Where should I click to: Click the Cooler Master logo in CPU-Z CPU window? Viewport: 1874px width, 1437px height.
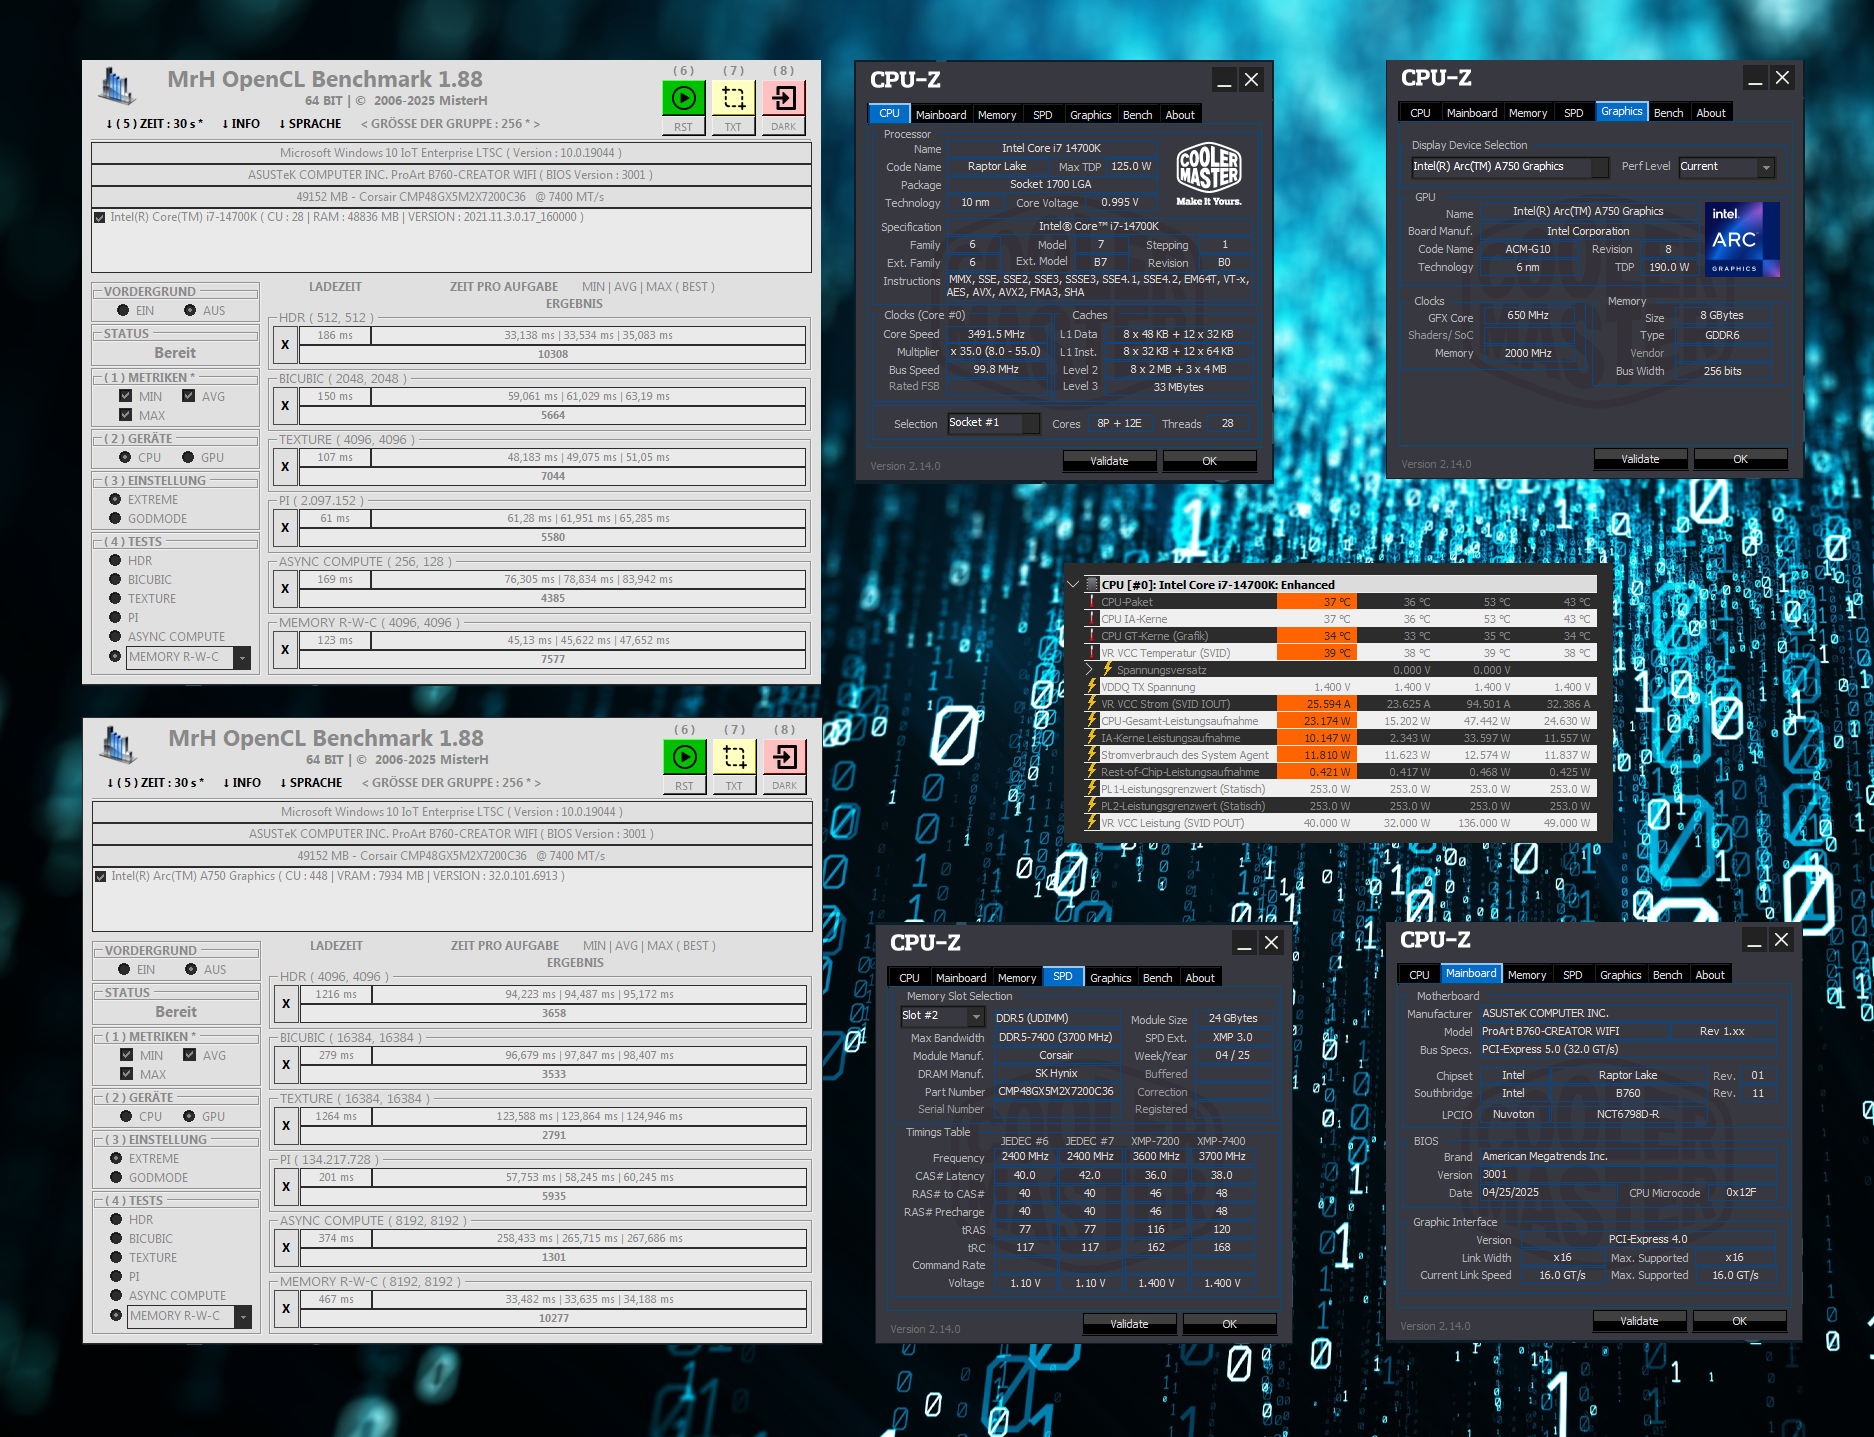coord(1209,173)
